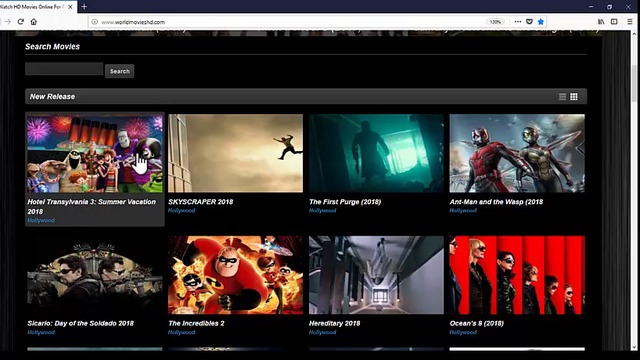Click Hollywood category under SKYSCRAPER 2018

[x=182, y=211]
